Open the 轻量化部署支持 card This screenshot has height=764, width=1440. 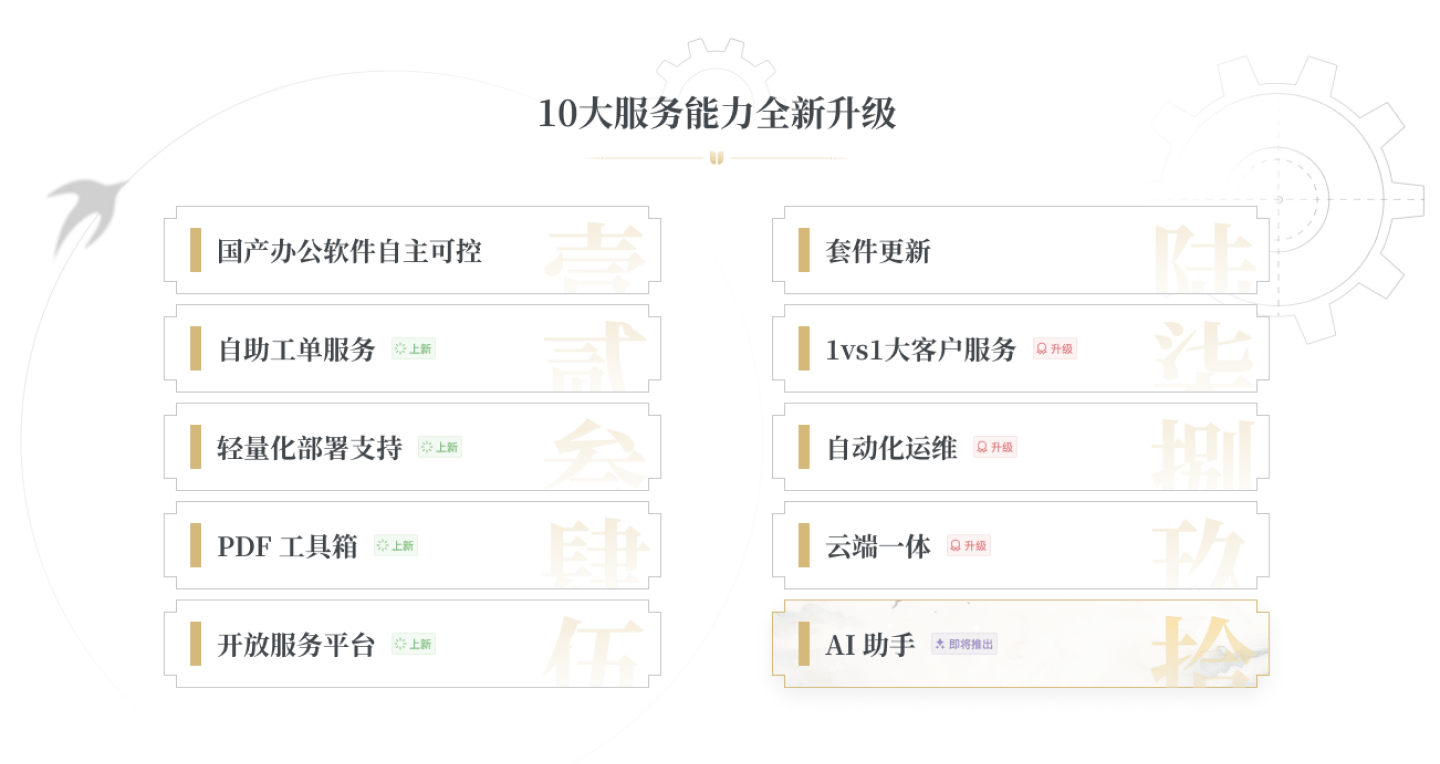point(412,447)
